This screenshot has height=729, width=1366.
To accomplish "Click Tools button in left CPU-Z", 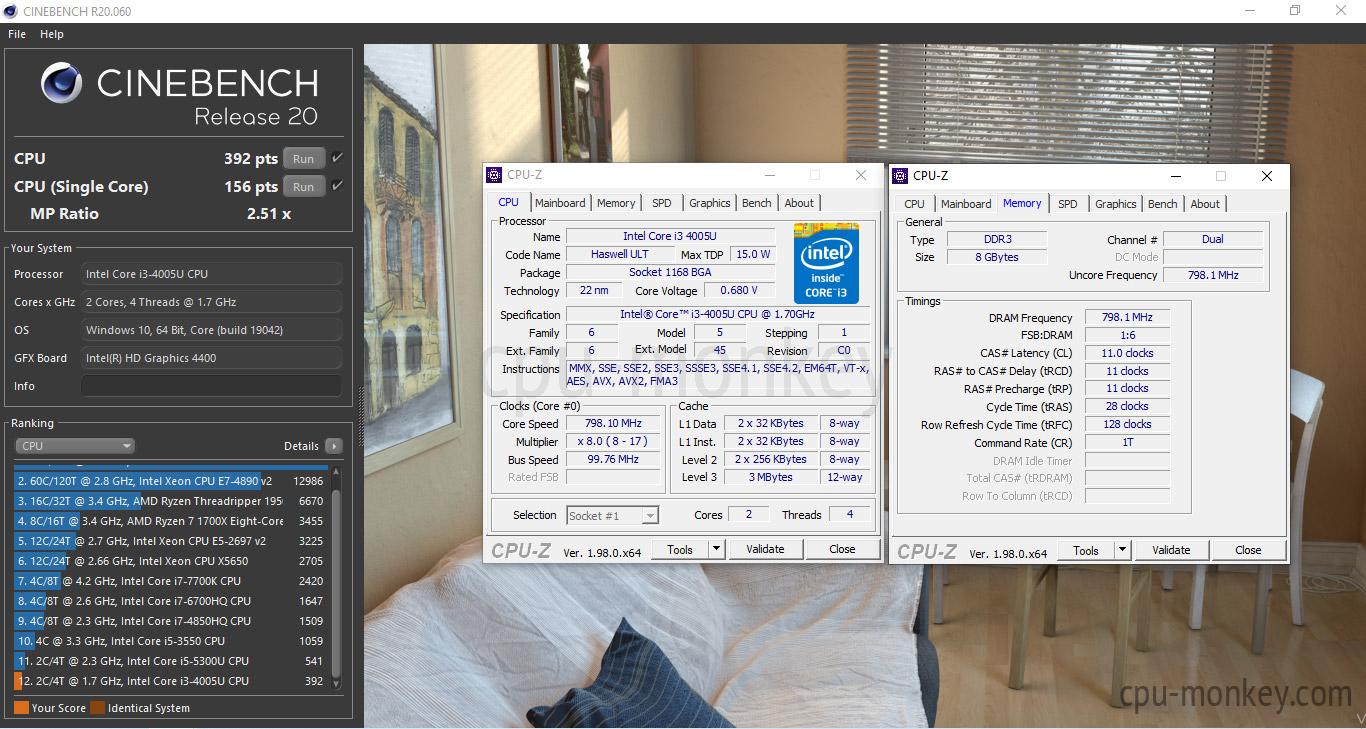I will click(680, 549).
